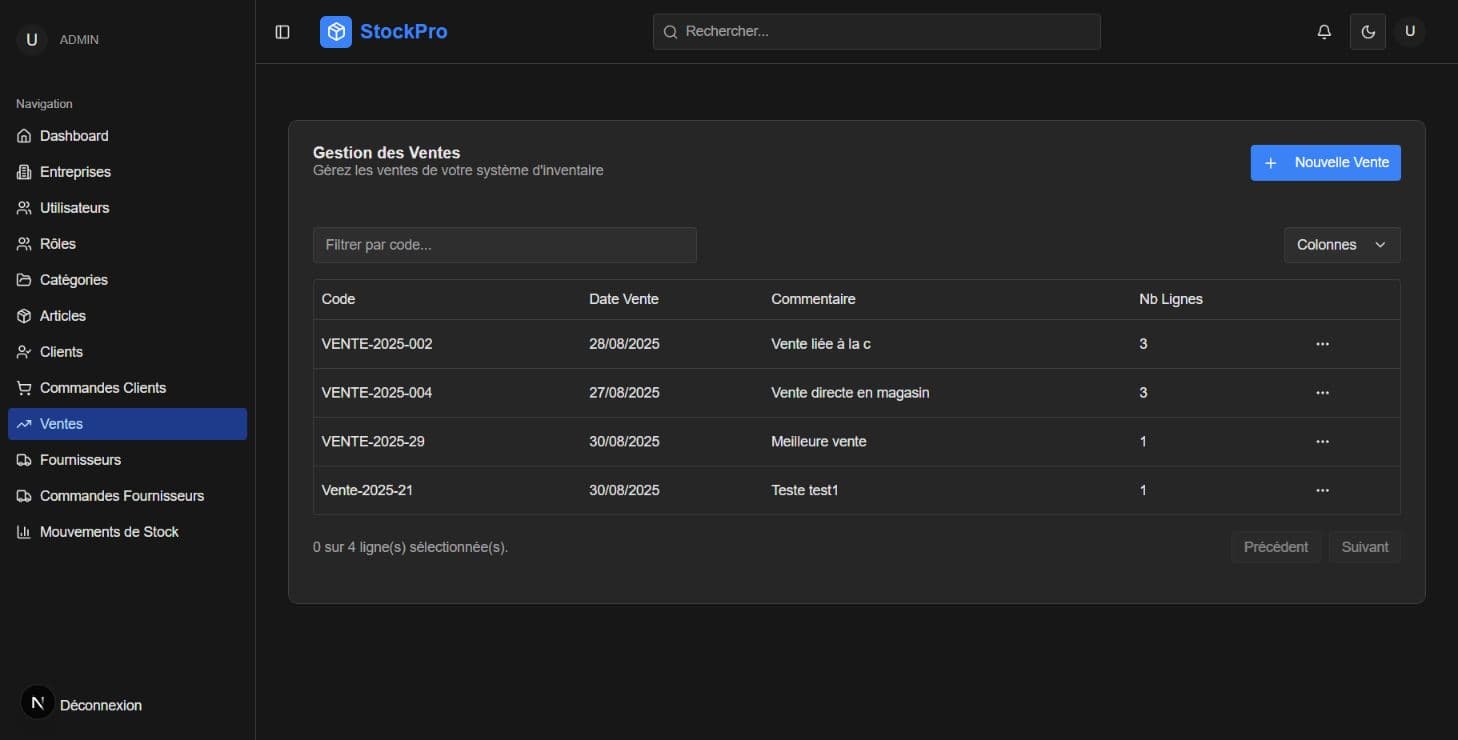This screenshot has height=740, width=1458.
Task: Open the Colonnes dropdown
Action: click(x=1342, y=245)
